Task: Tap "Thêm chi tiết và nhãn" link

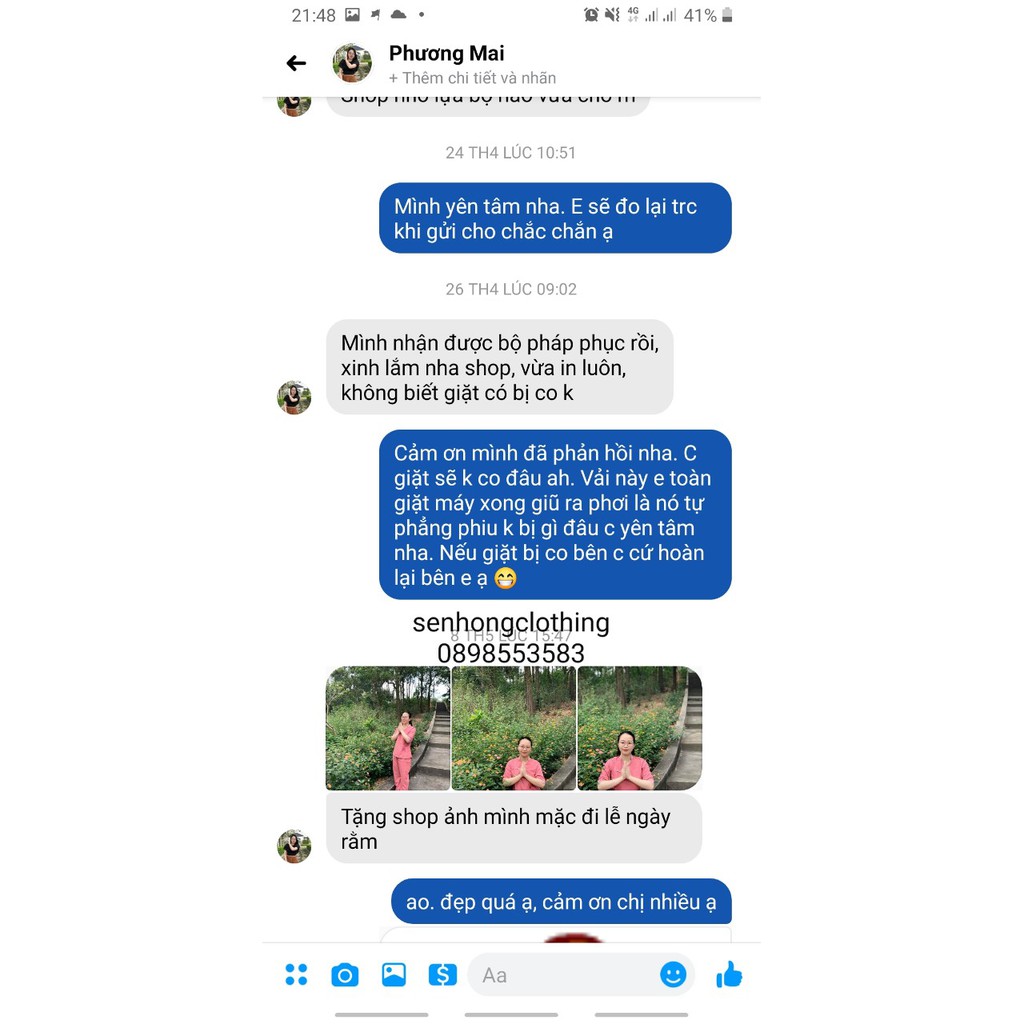Action: [x=473, y=78]
